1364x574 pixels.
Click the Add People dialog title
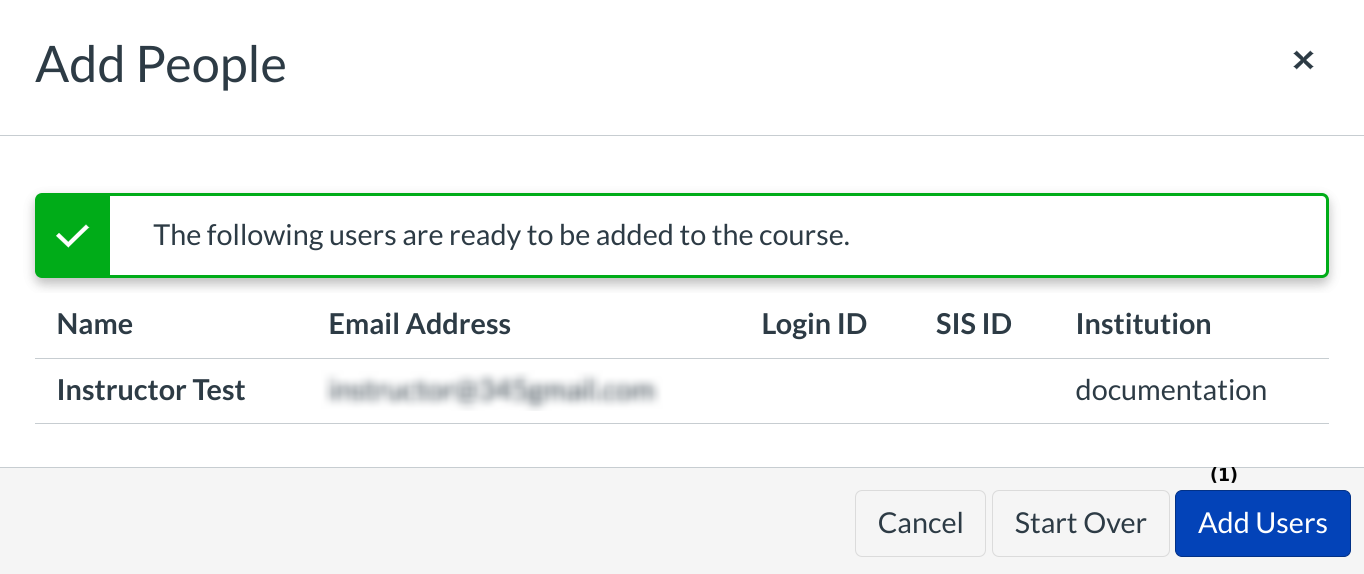(x=161, y=65)
